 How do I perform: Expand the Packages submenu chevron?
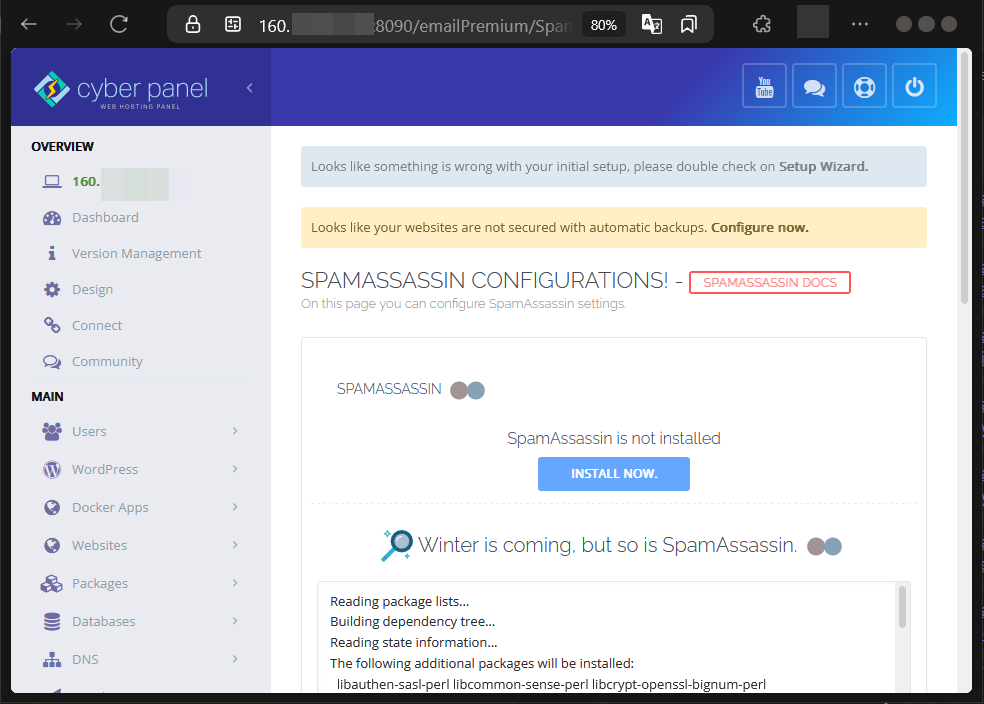point(235,583)
